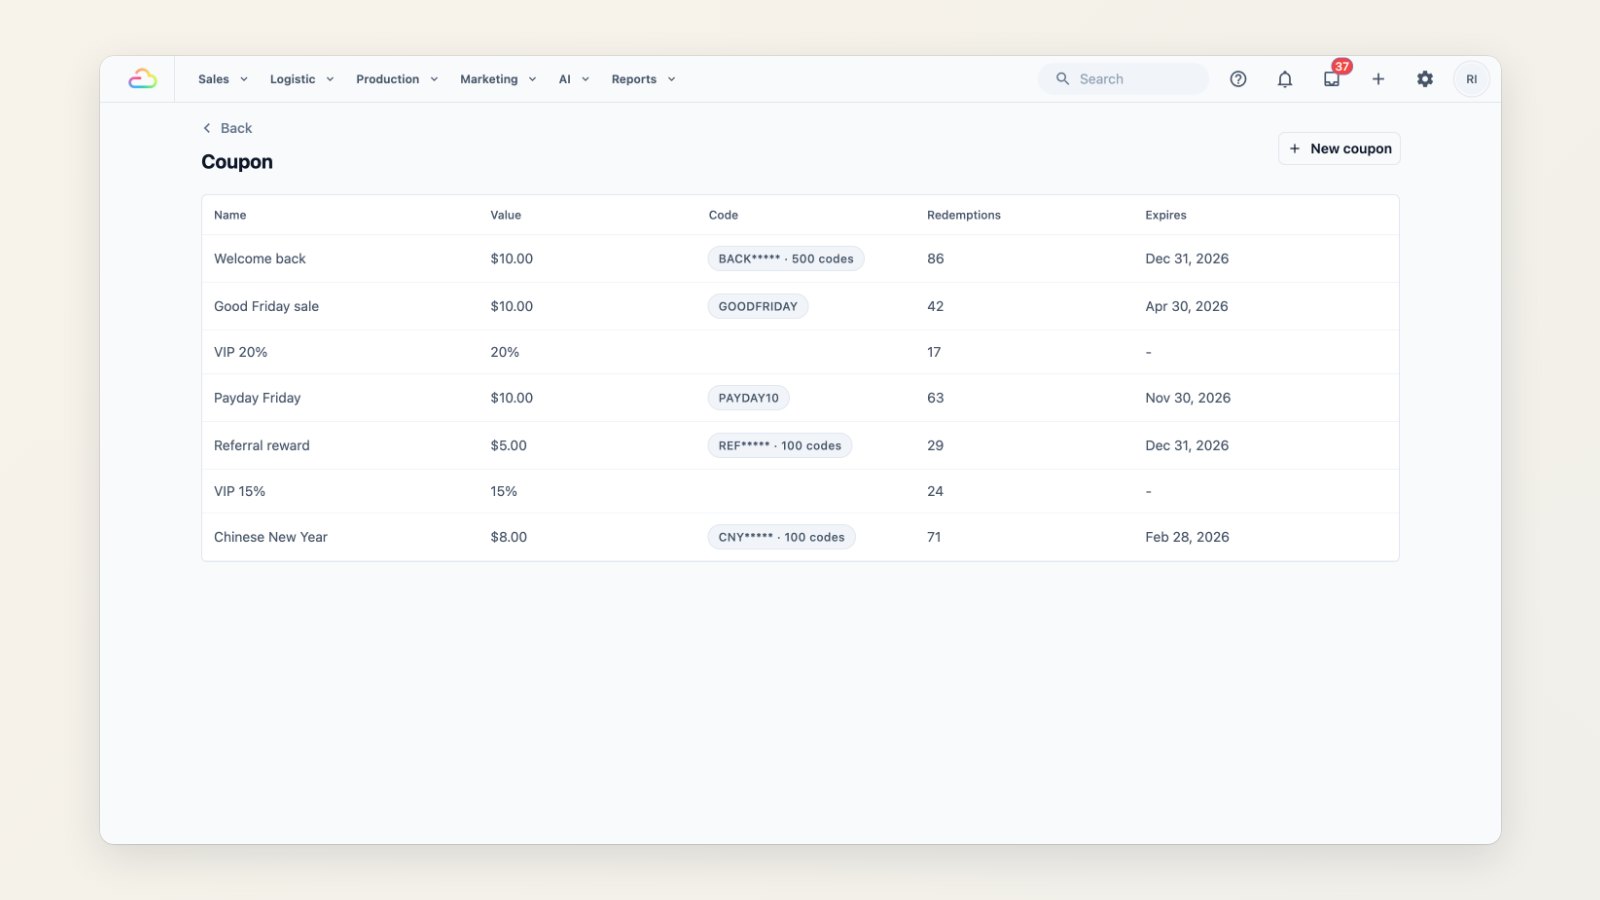Screen dimensions: 1600x900
Task: Click the plus quick-add icon in top bar
Action: click(1378, 79)
